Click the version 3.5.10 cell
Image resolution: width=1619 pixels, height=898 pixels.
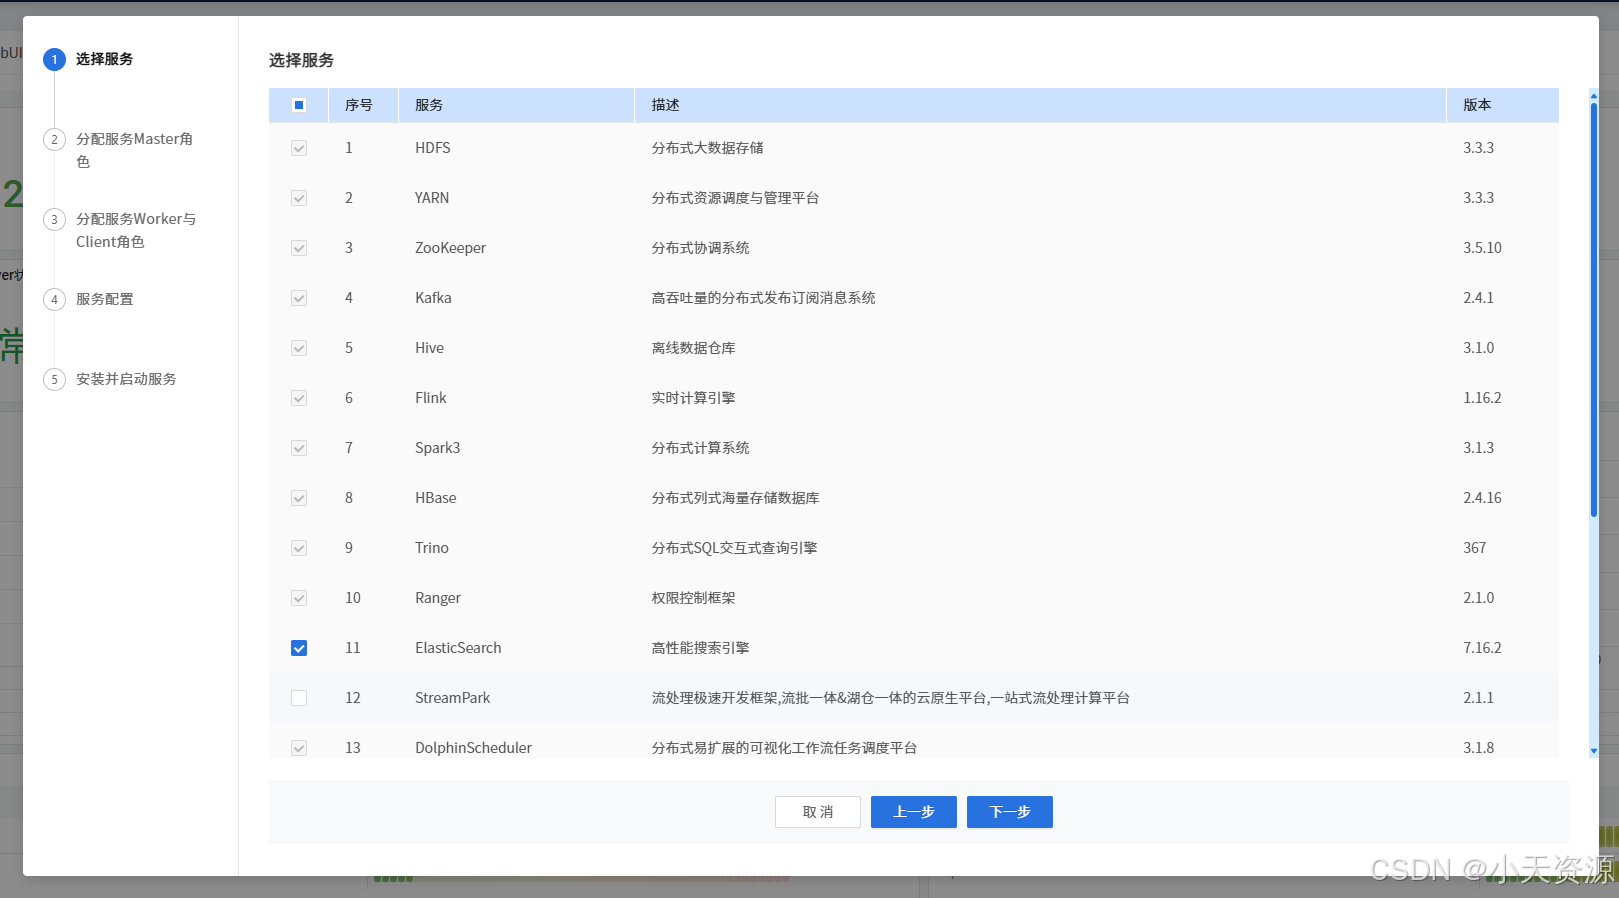1482,248
